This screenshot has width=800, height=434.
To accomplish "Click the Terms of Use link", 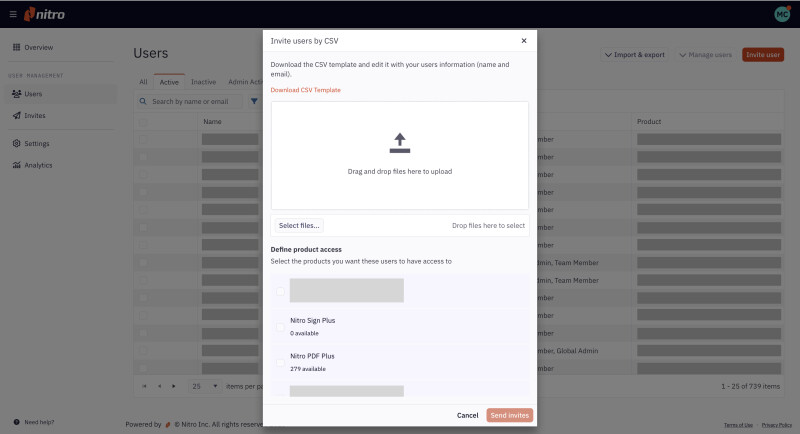I will pos(738,425).
